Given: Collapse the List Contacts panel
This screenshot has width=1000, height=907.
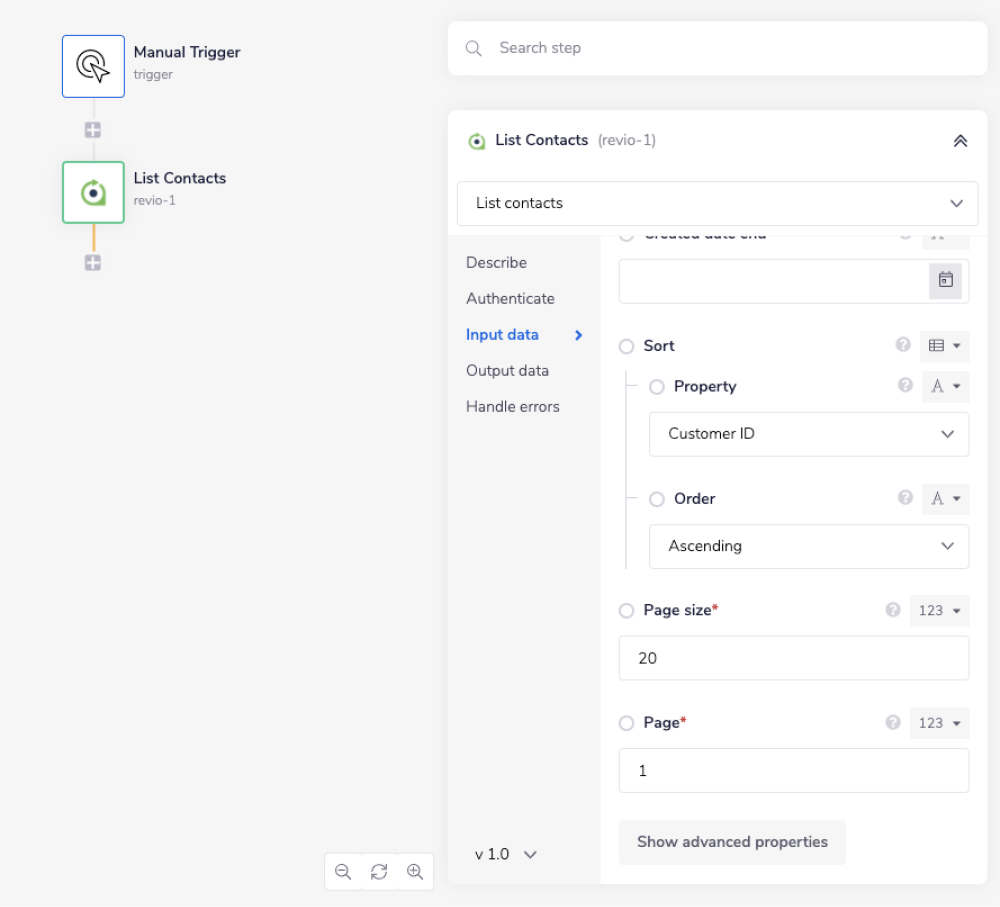Looking at the screenshot, I should point(960,141).
